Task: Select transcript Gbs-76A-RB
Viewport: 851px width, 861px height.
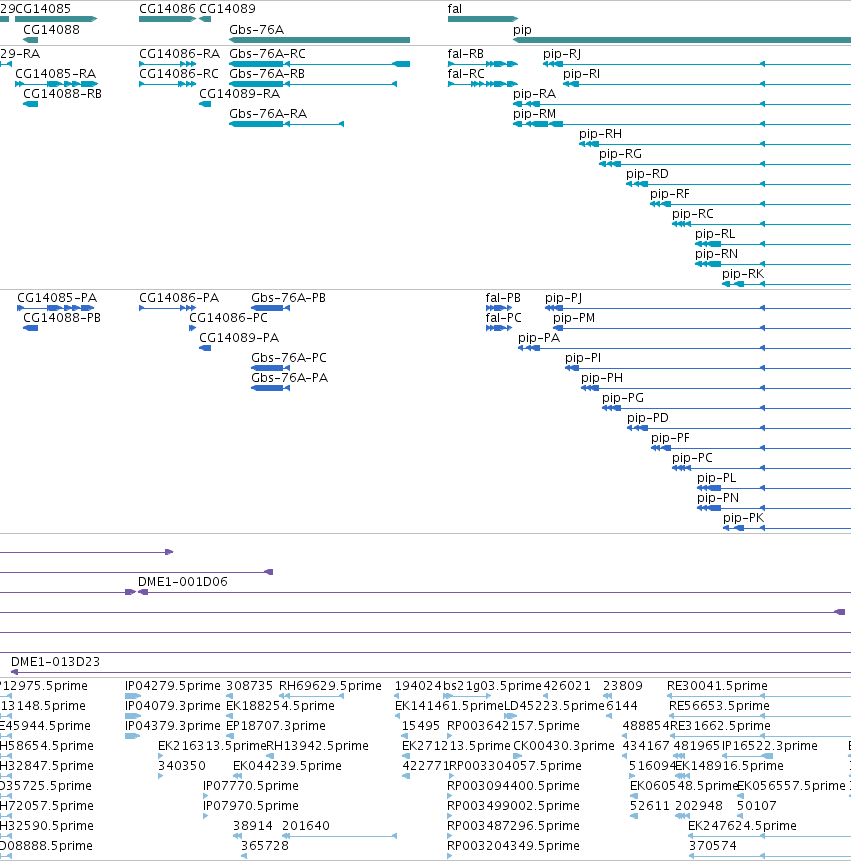Action: [x=313, y=84]
